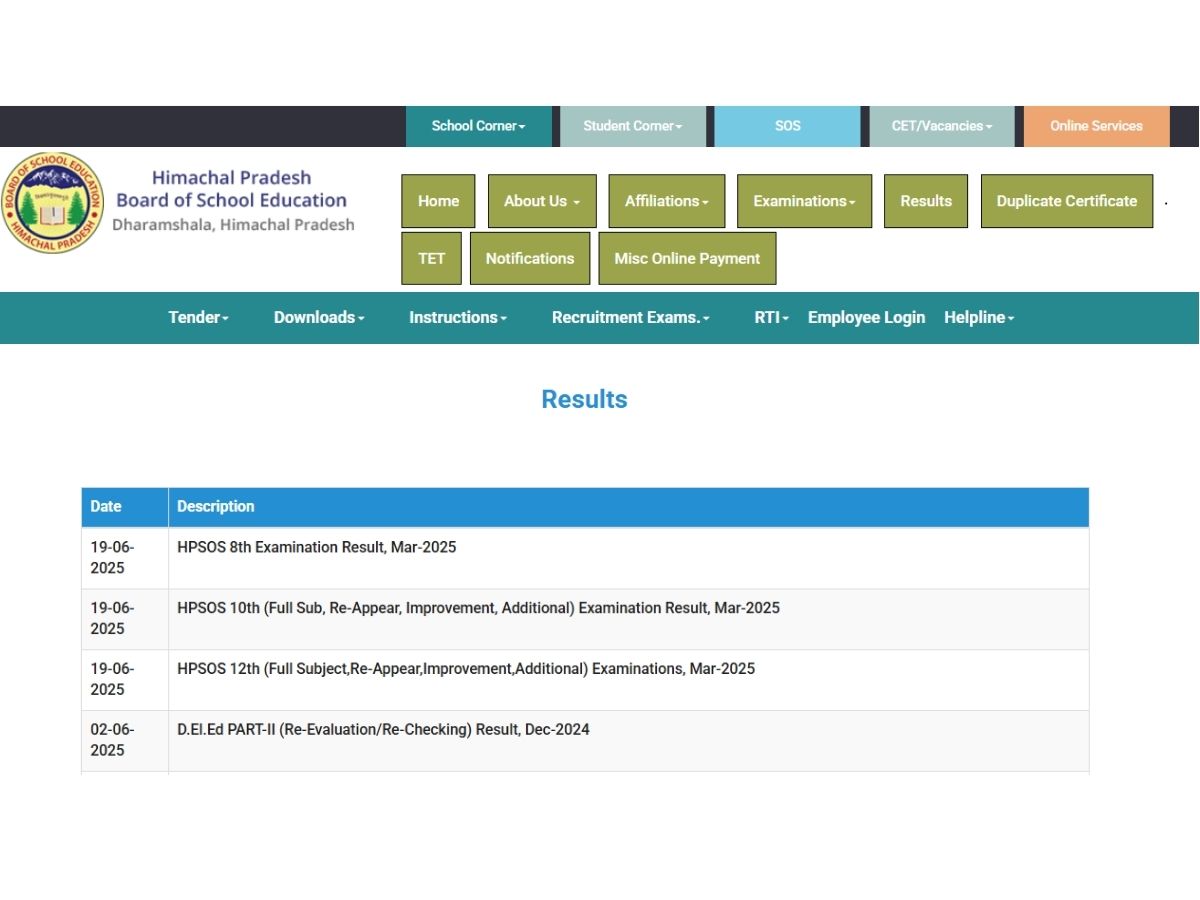
Task: Select Misc Online Payment
Action: (x=687, y=258)
